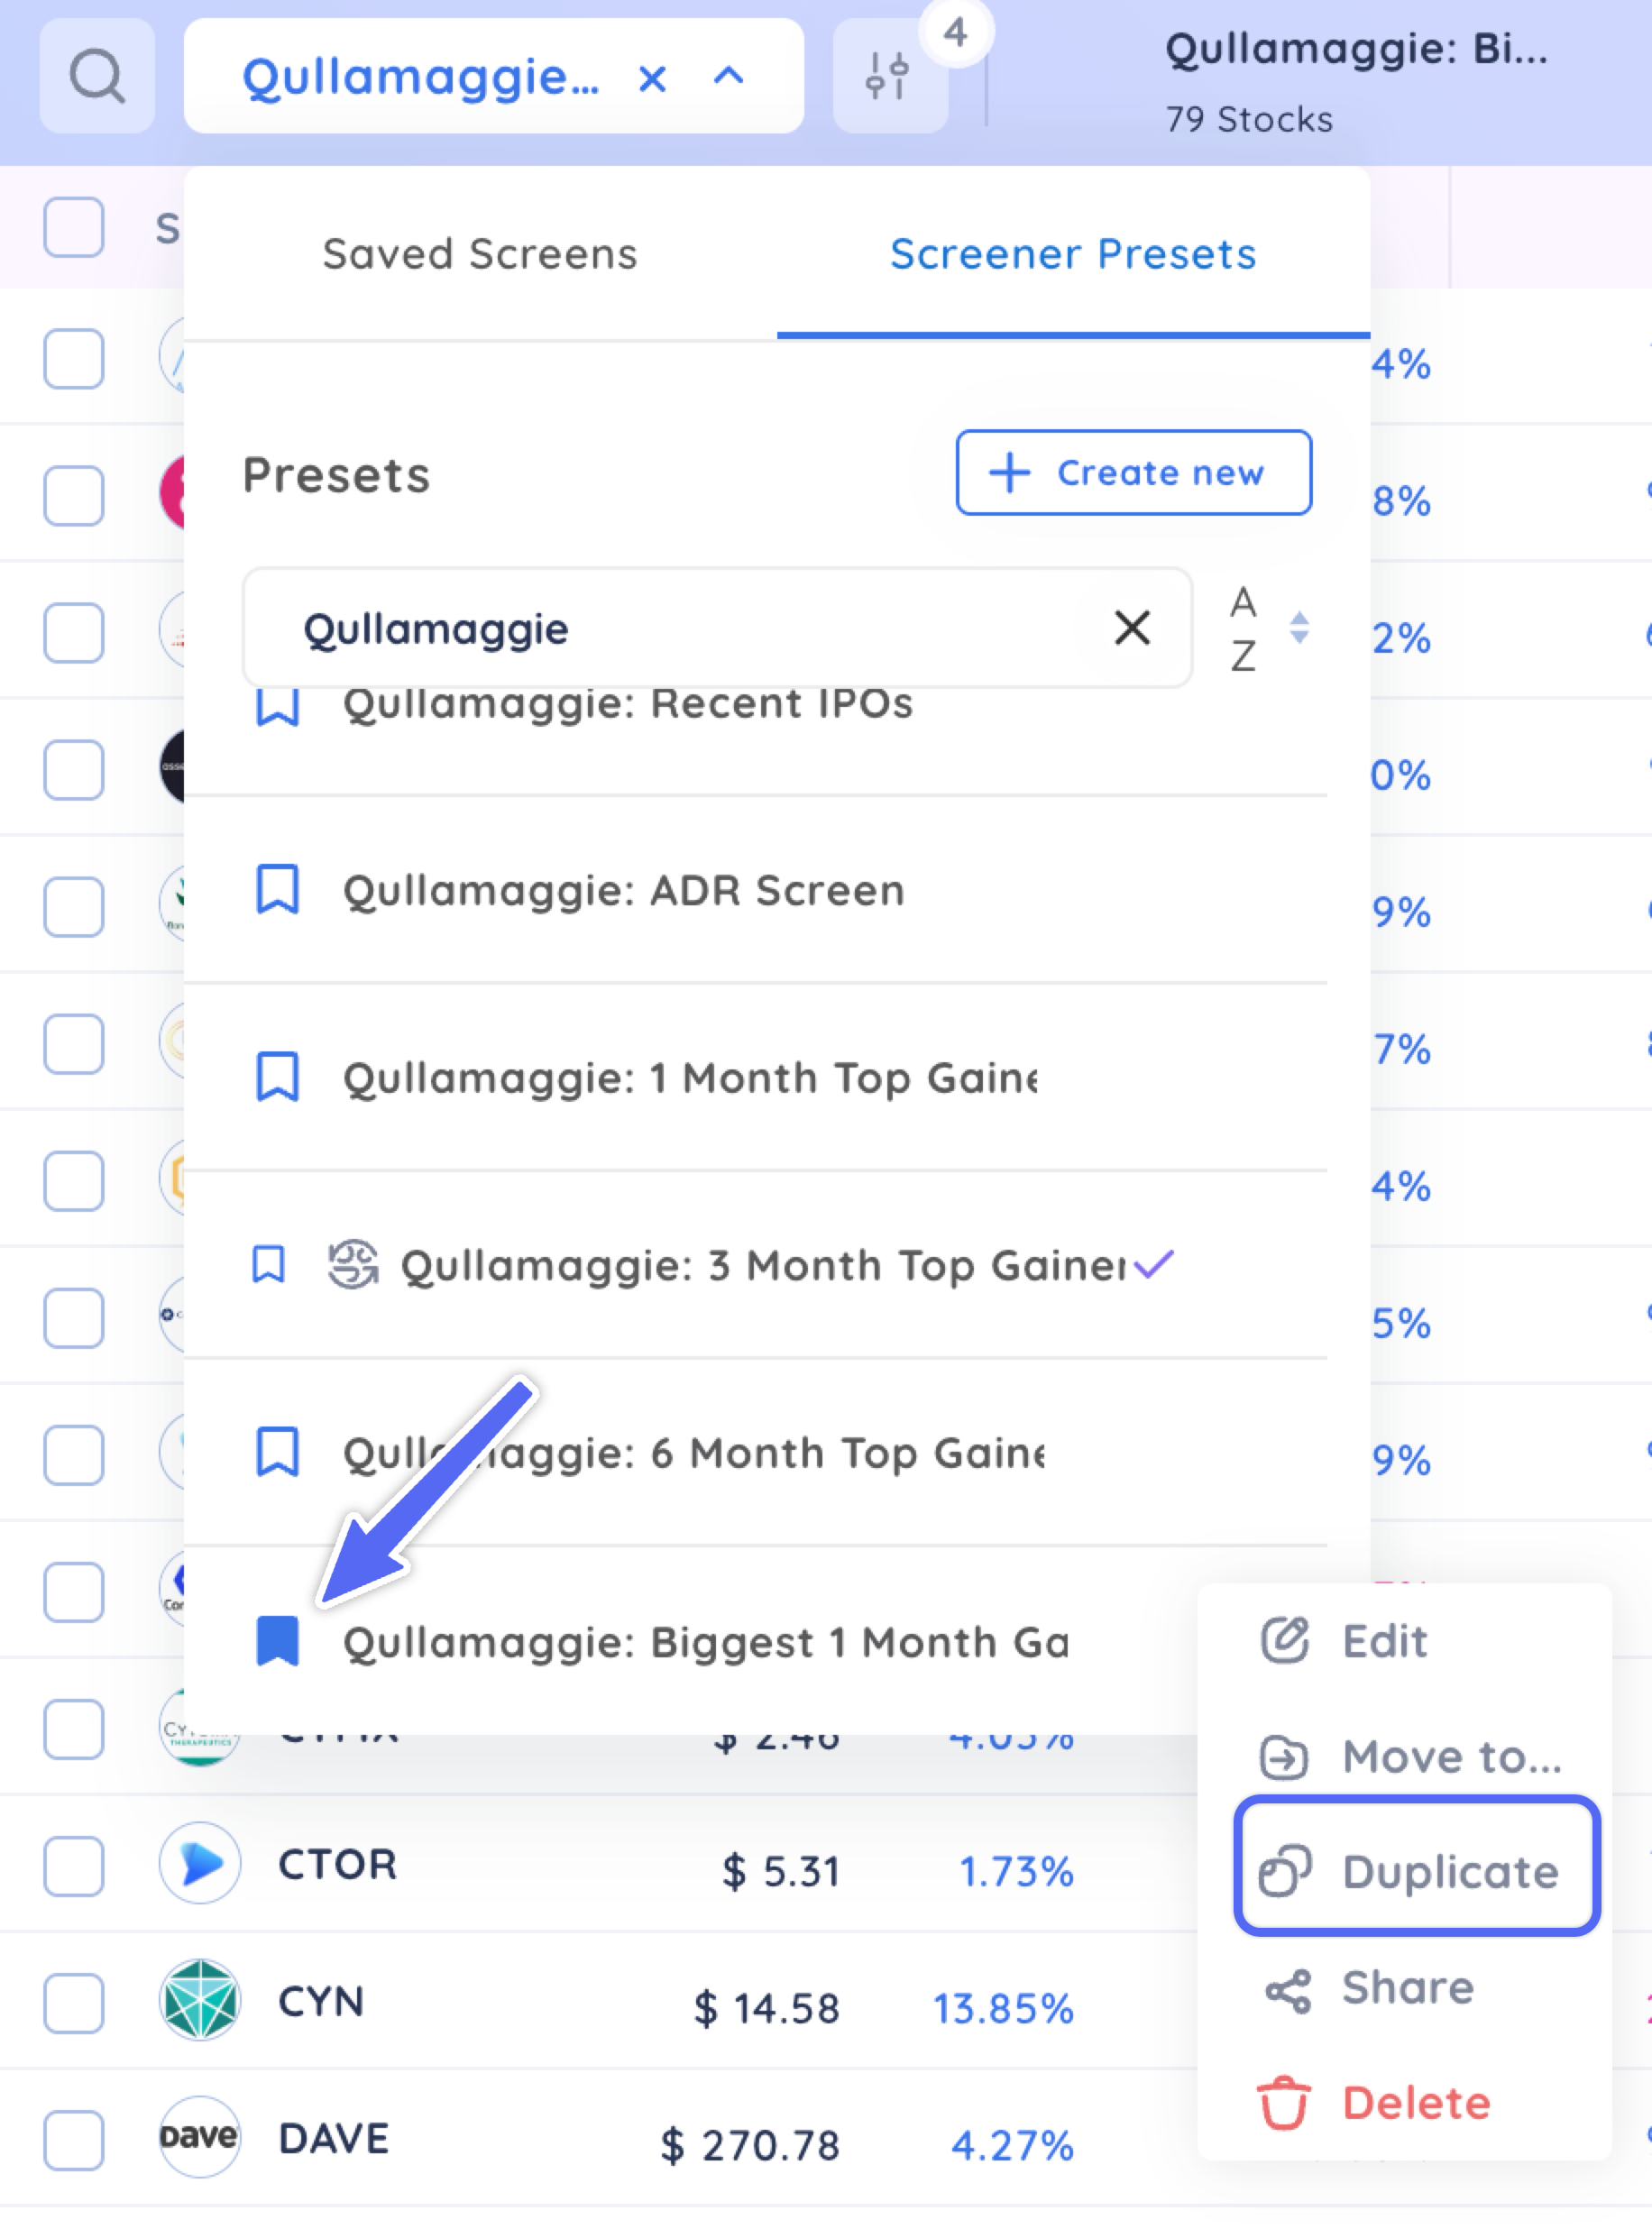1652x2229 pixels.
Task: Bookmark the 6 Month Top Gainers preset
Action: 277,1452
